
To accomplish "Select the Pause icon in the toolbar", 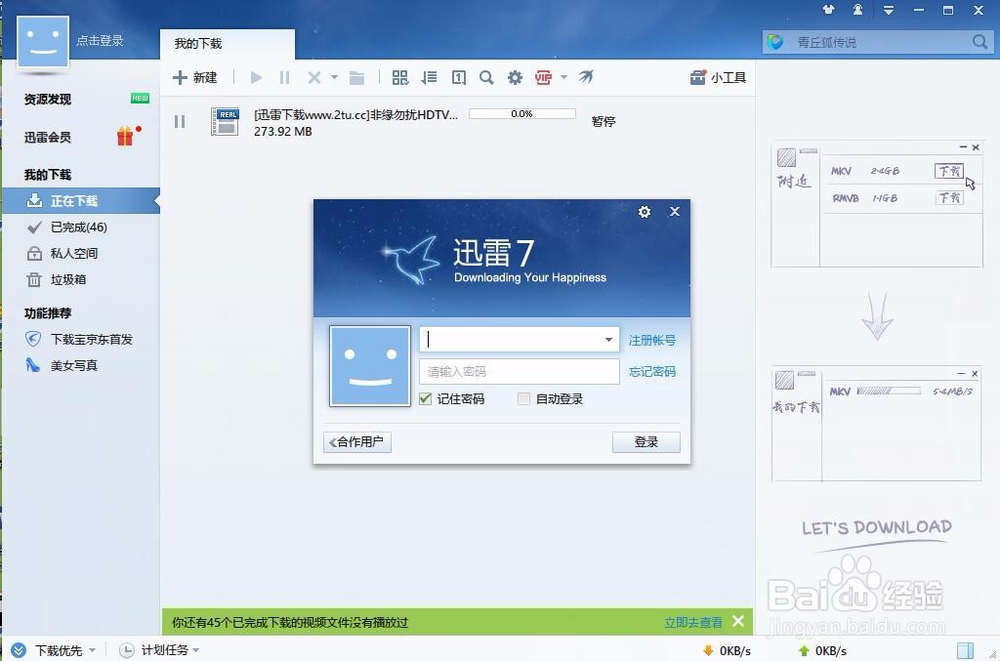I will tap(285, 77).
